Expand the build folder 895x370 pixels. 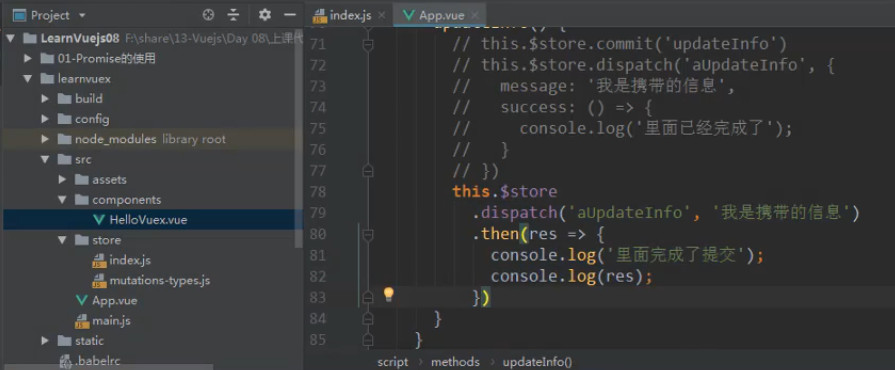coord(45,99)
